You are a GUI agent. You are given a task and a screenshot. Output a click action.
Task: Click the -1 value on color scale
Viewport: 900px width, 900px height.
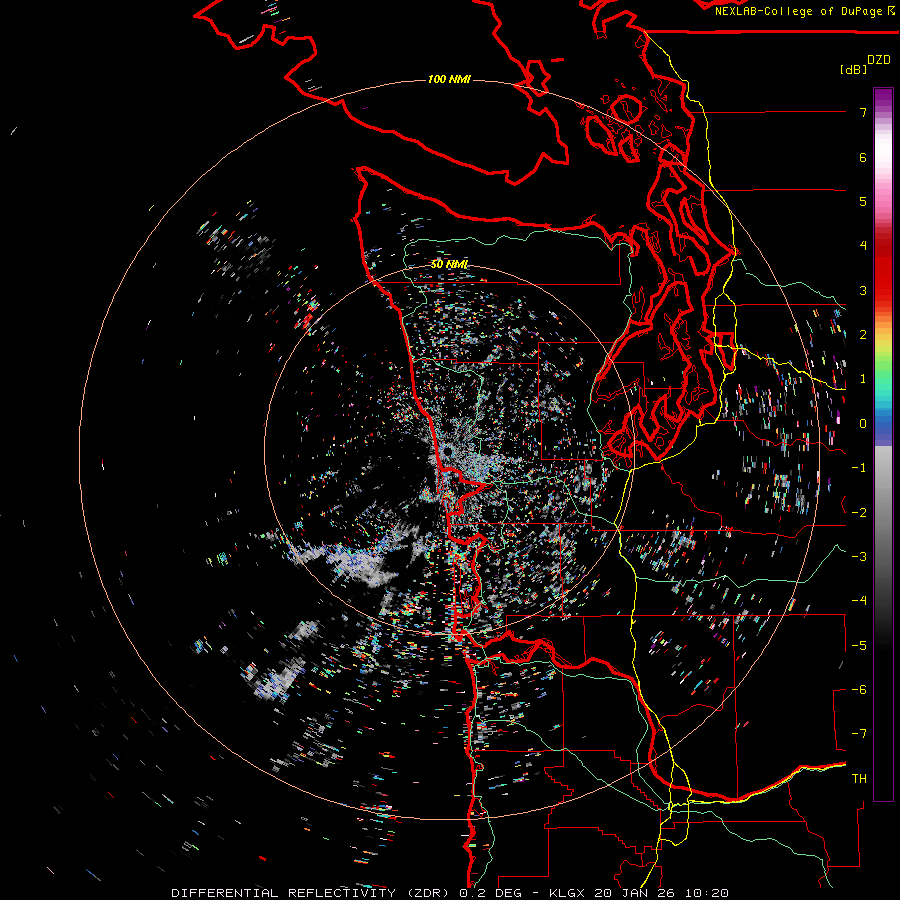tap(859, 468)
